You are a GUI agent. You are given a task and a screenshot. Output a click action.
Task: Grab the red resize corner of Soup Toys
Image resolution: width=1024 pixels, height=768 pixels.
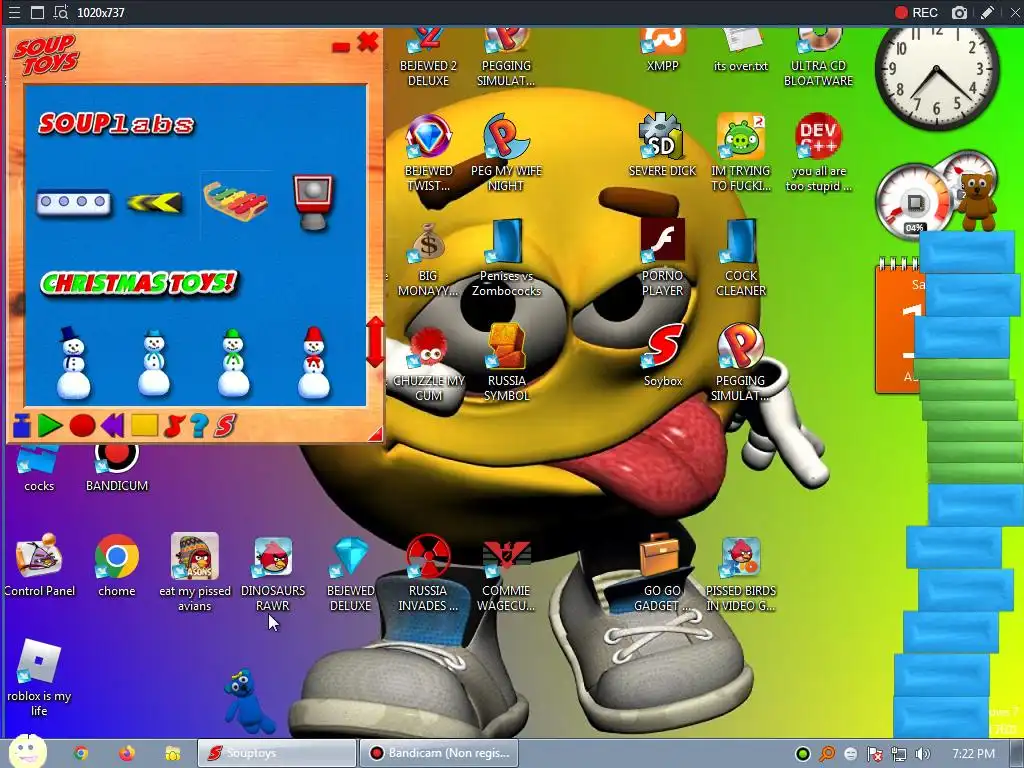375,434
